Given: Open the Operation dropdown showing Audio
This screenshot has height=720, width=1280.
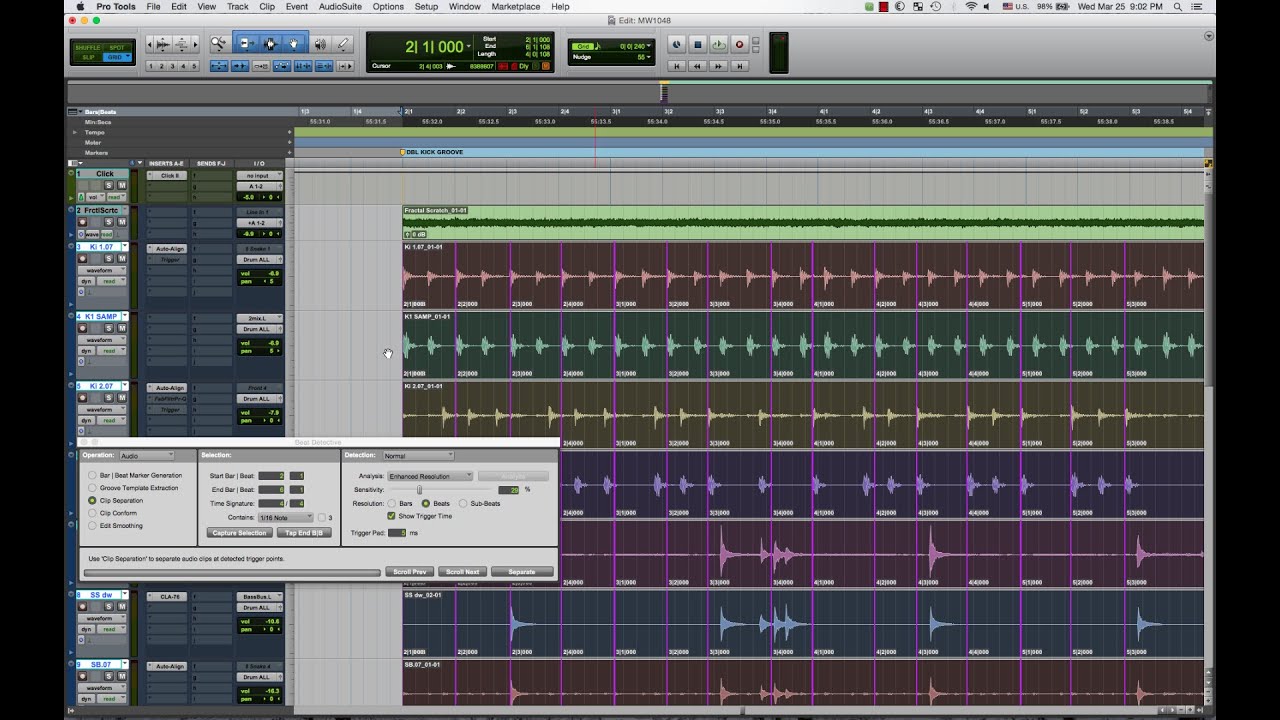Looking at the screenshot, I should coord(146,456).
